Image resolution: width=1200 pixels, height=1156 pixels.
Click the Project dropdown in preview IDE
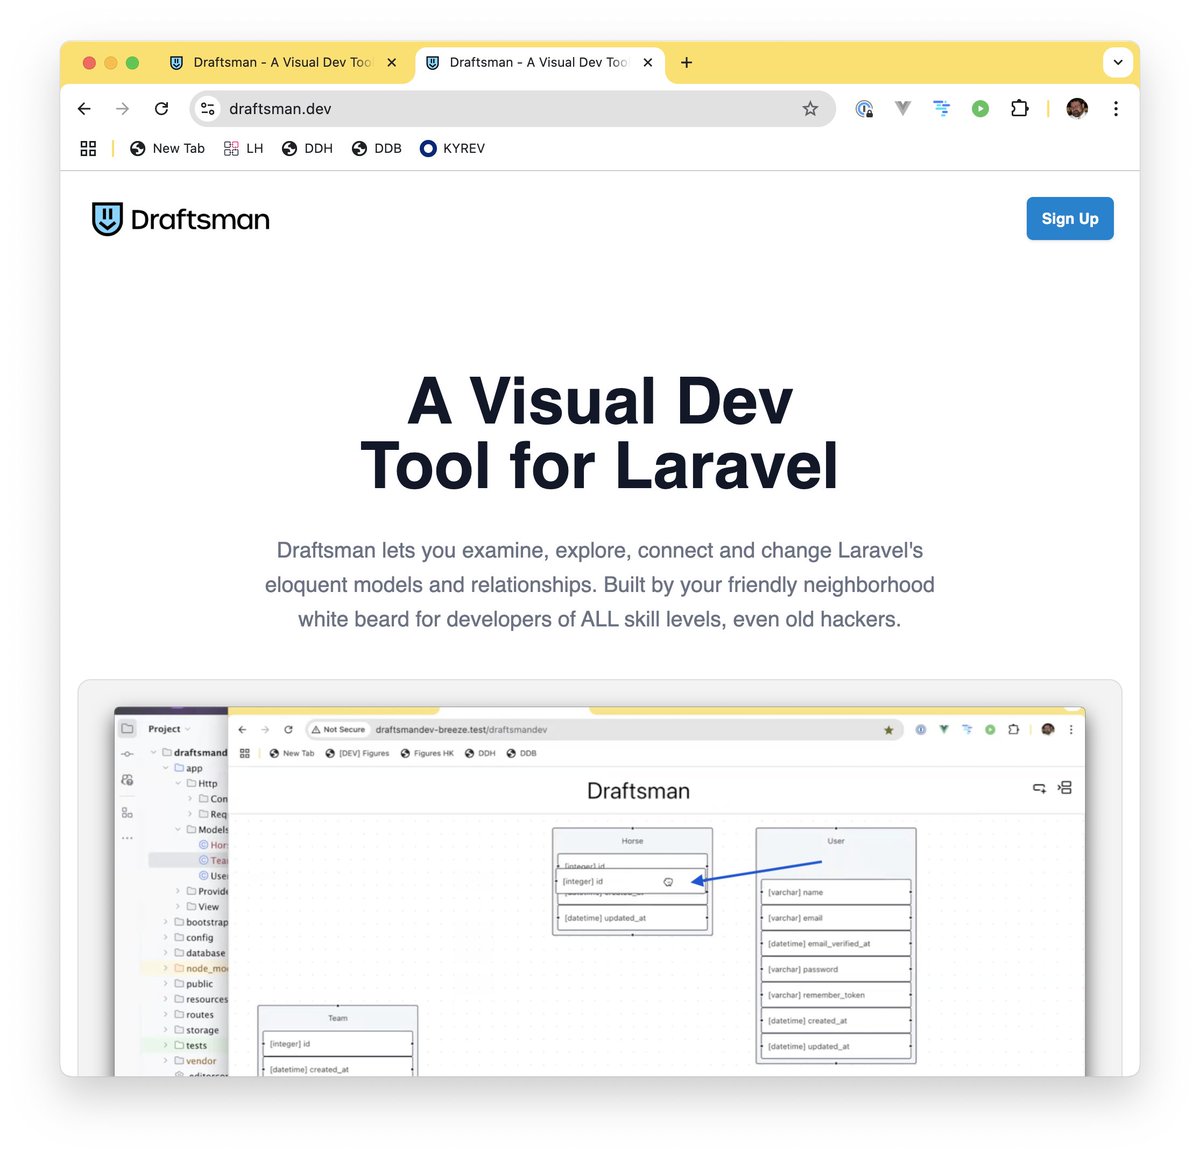coord(169,729)
